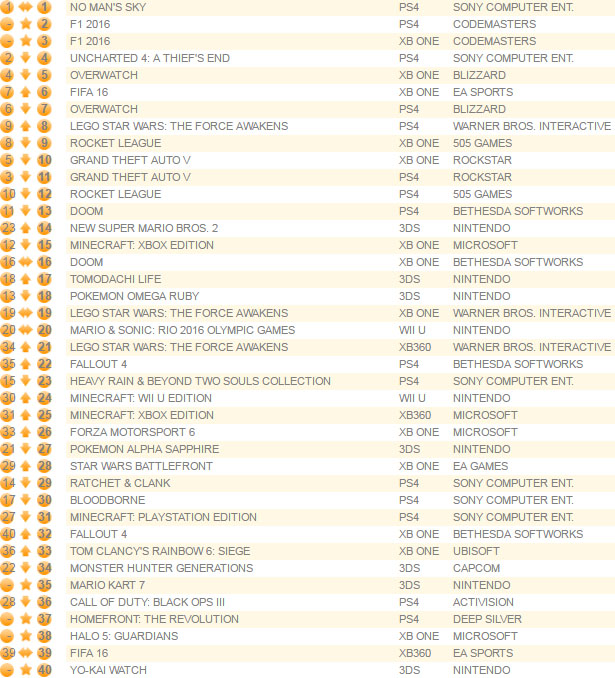615x678 pixels.
Task: Select the OVERWATCH title in the XB ONE row
Action: pyautogui.click(x=104, y=75)
